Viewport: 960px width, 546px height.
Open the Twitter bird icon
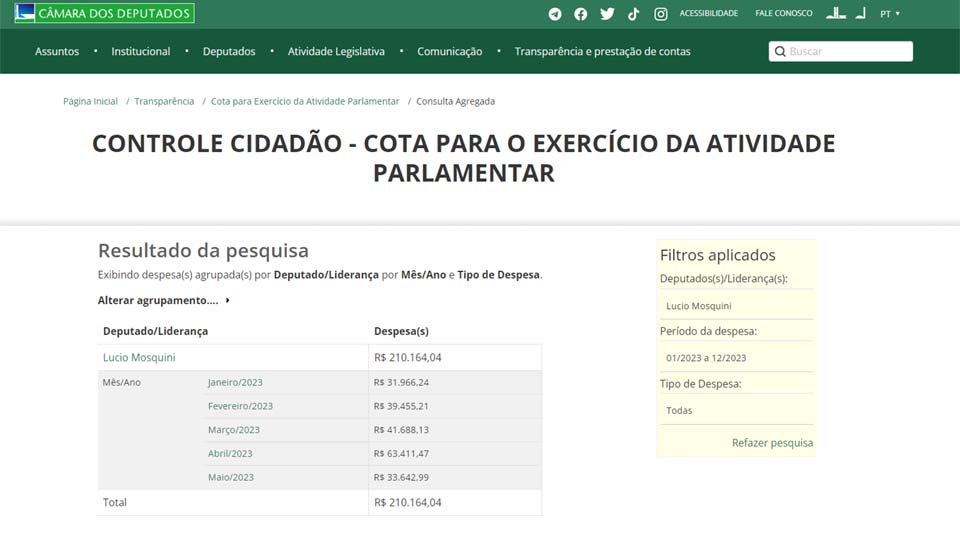[x=607, y=14]
